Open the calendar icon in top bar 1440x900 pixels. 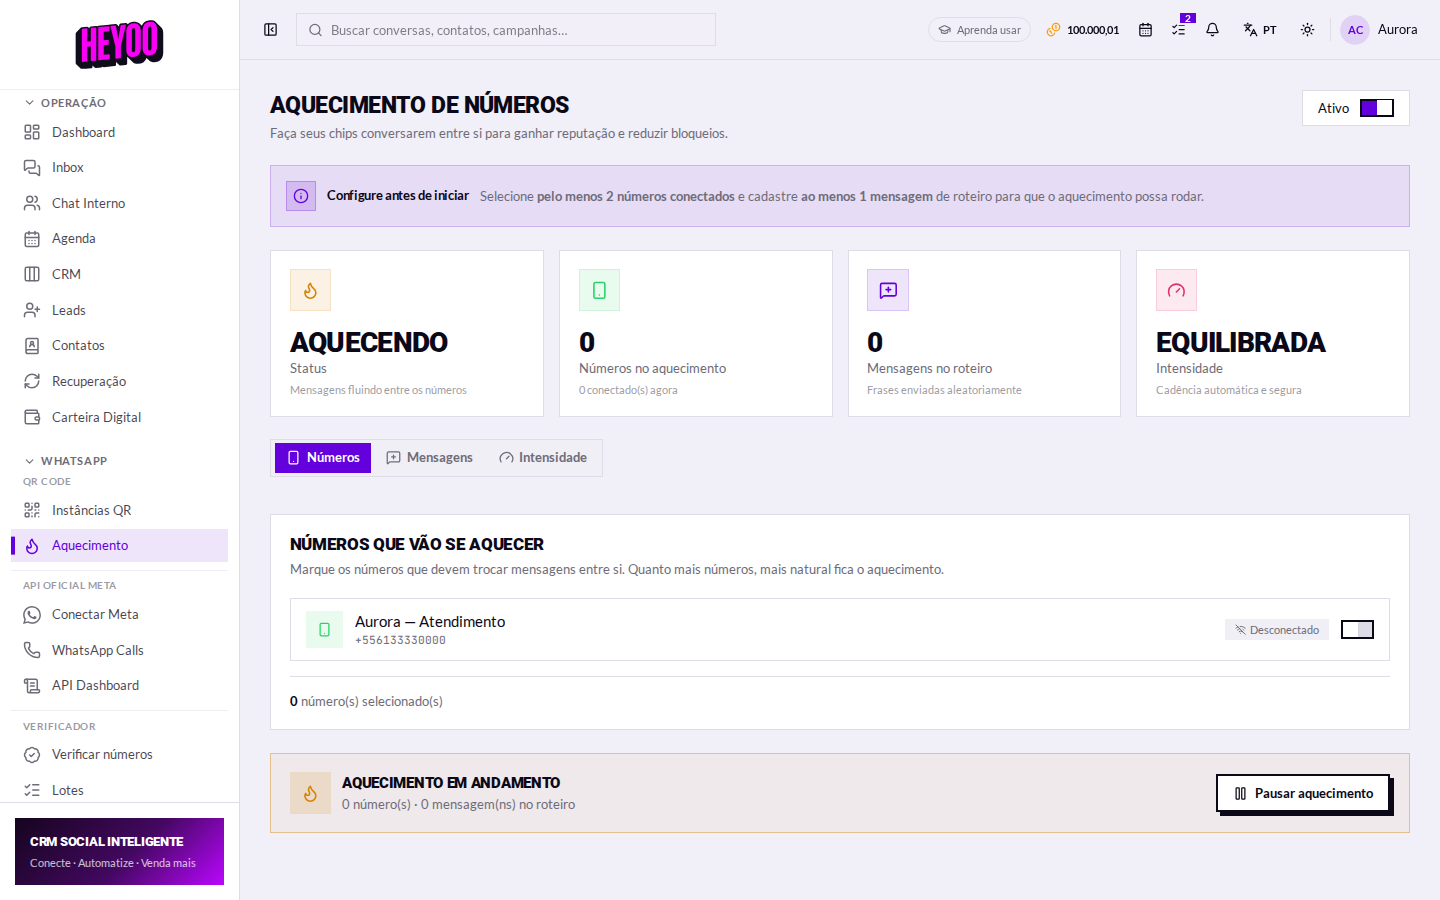coord(1145,30)
